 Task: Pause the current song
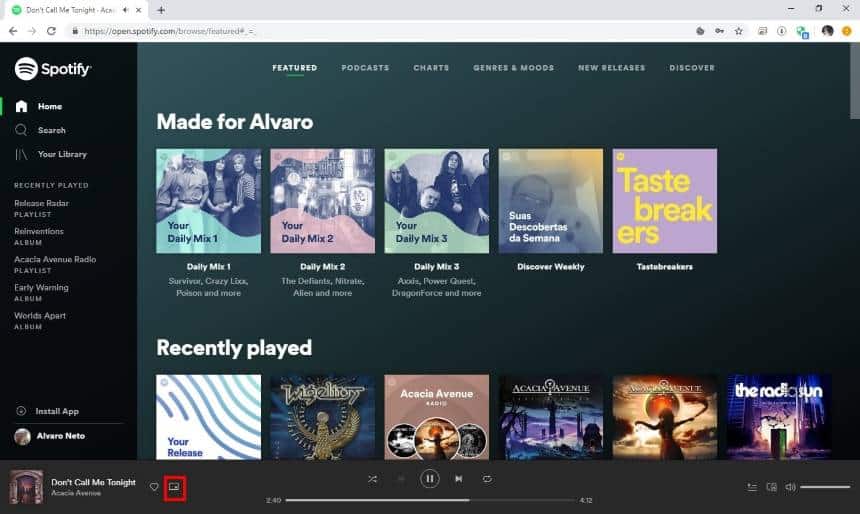[x=429, y=479]
